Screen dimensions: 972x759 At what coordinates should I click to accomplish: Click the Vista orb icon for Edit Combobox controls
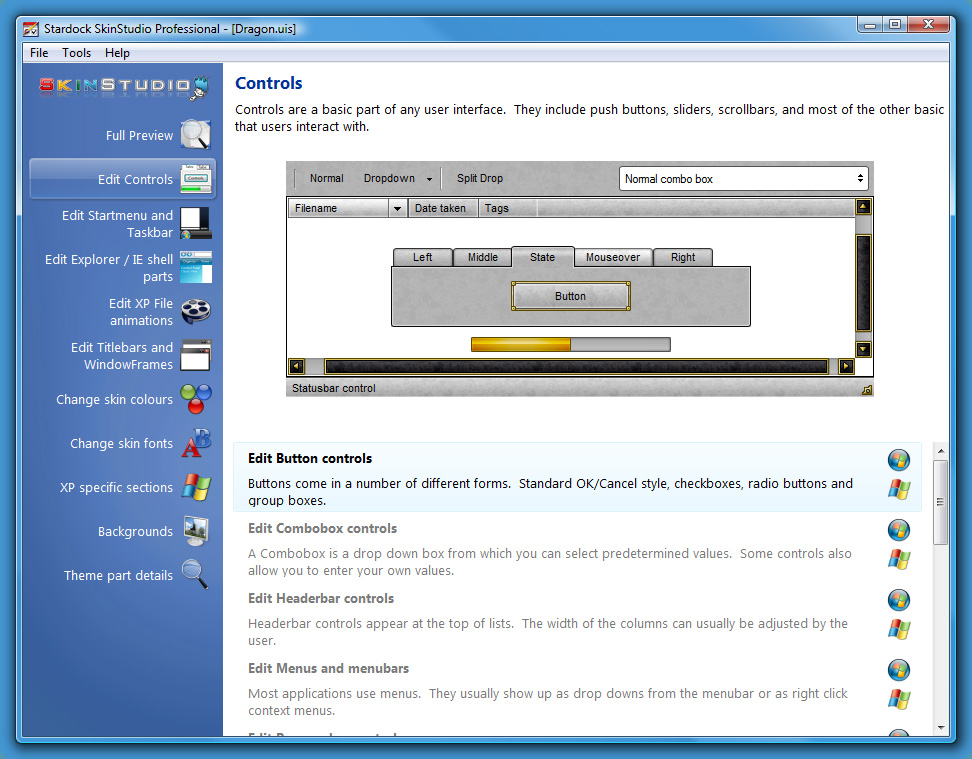899,530
